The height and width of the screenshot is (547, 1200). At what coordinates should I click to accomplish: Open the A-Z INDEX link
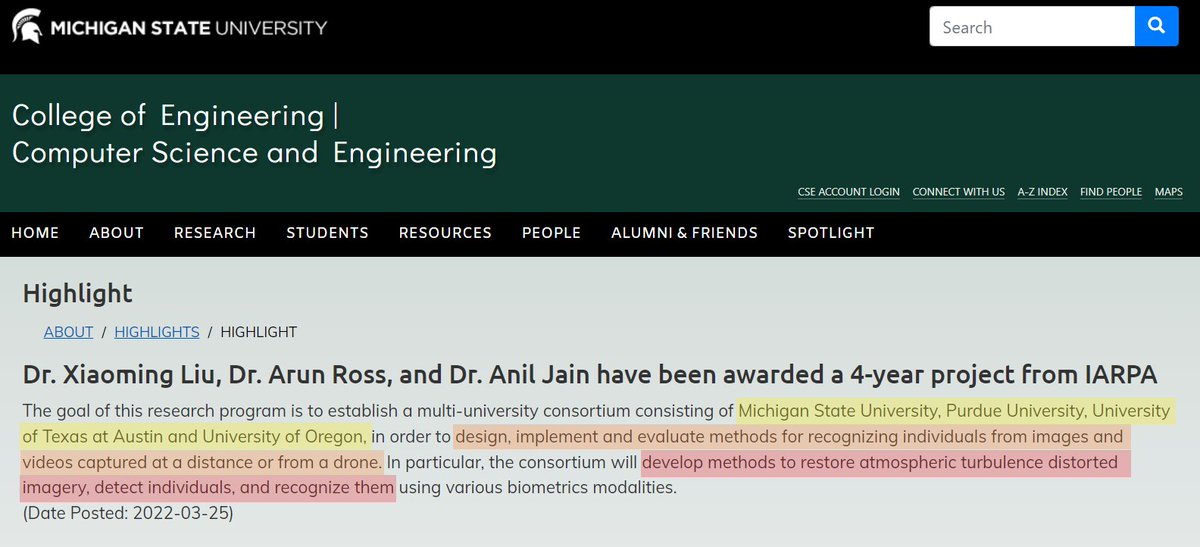point(1042,192)
